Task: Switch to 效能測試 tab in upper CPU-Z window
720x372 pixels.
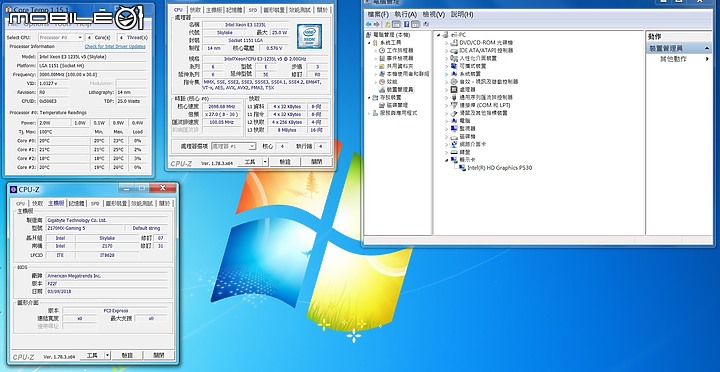Action: tap(300, 10)
